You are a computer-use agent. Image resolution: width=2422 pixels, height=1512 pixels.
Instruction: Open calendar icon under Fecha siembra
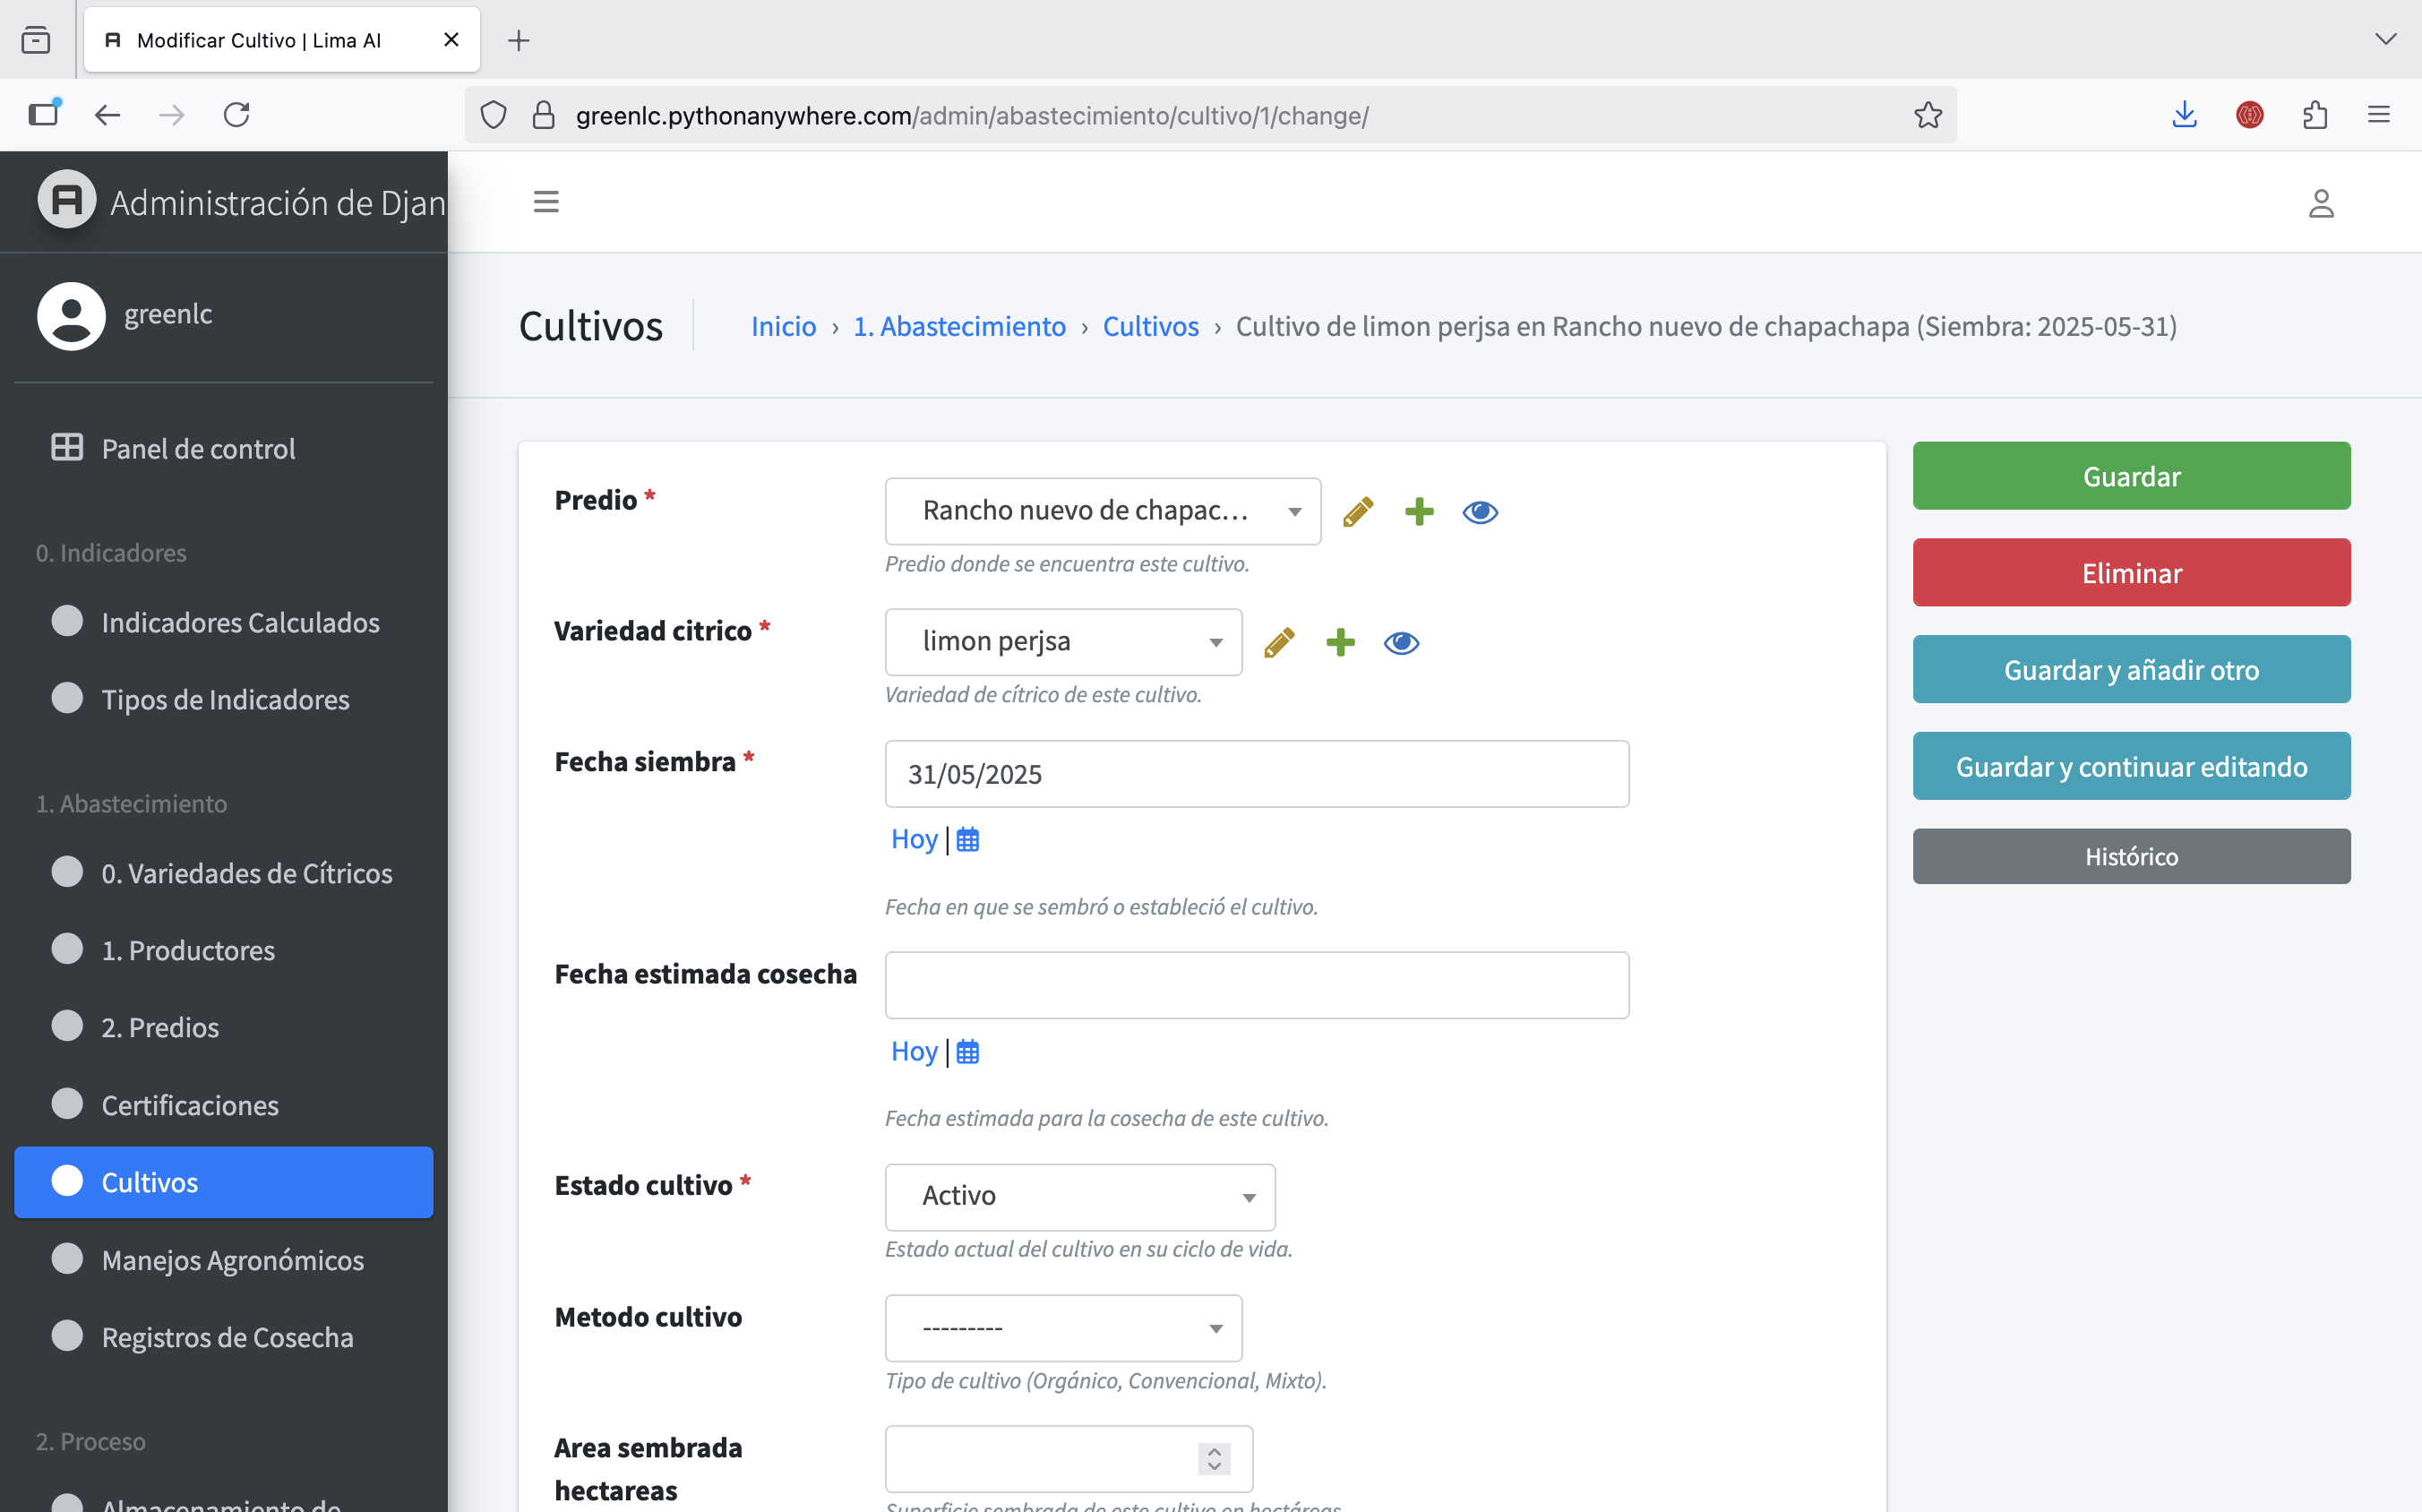coord(967,840)
